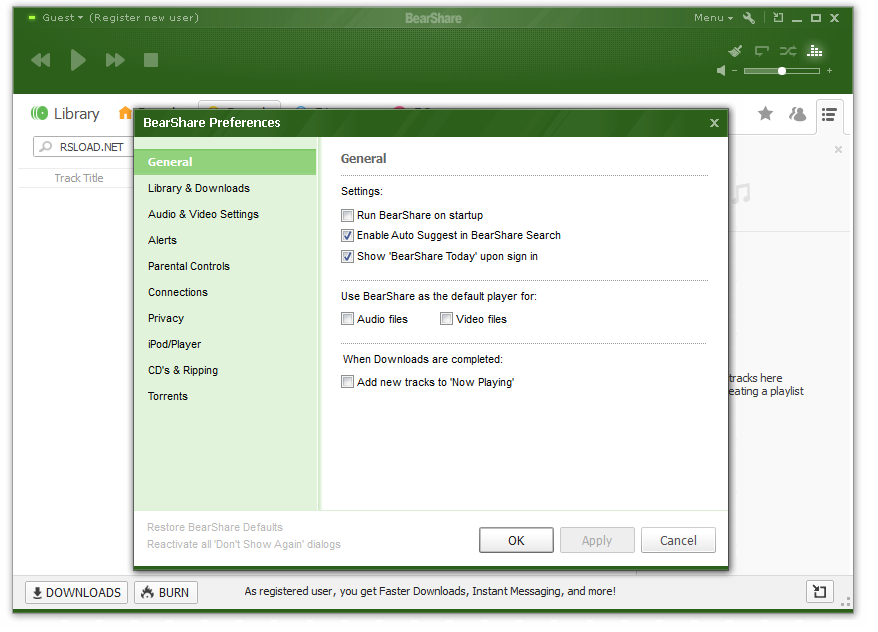Click the search field containing RSLOAD.NET
This screenshot has width=878, height=632.
84,147
